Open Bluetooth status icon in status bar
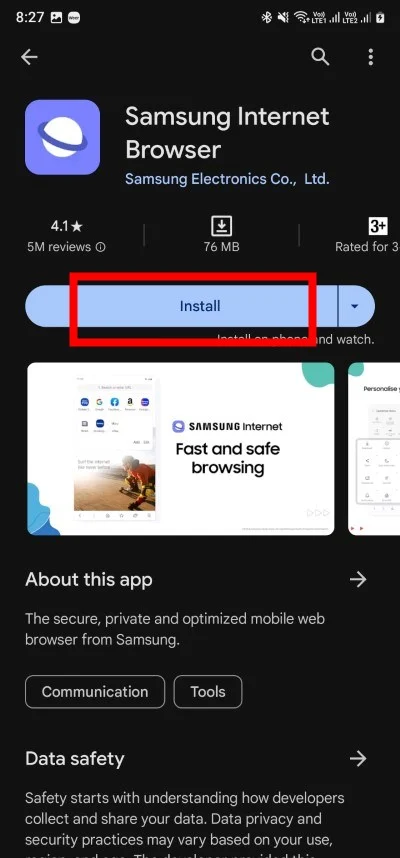Screen dimensions: 400x858 pyautogui.click(x=266, y=18)
